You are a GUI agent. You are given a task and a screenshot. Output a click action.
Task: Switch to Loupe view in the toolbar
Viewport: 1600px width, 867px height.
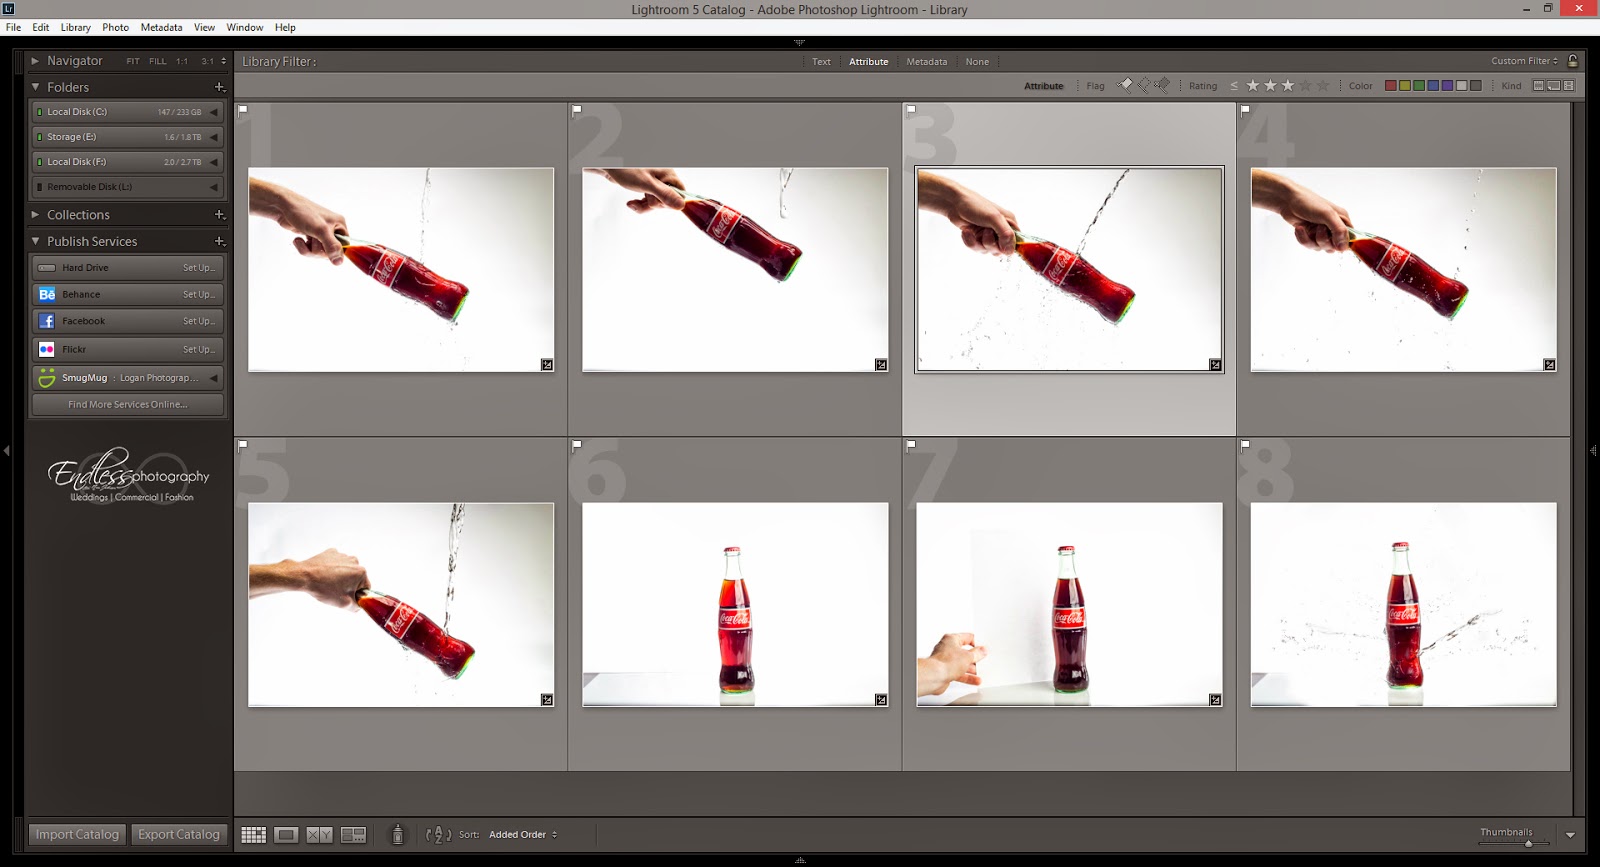(286, 835)
